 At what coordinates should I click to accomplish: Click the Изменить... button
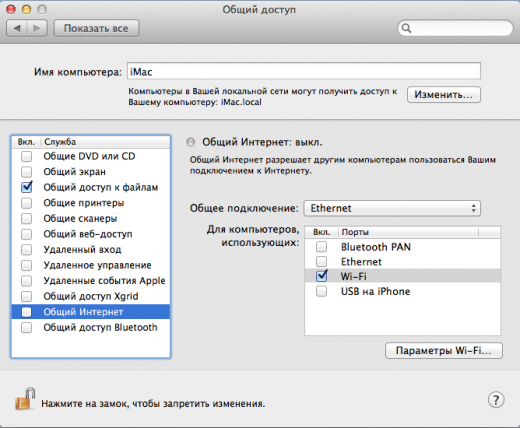pos(444,95)
